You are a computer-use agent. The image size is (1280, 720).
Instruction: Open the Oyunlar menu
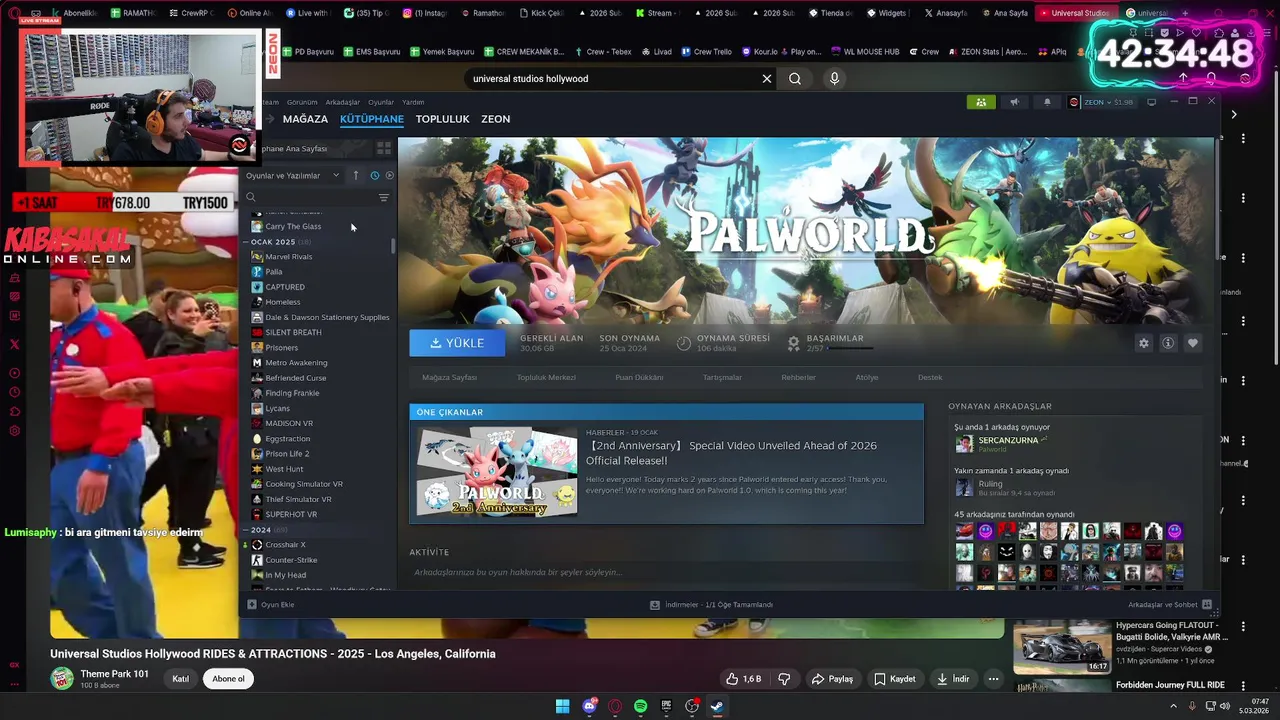381,102
